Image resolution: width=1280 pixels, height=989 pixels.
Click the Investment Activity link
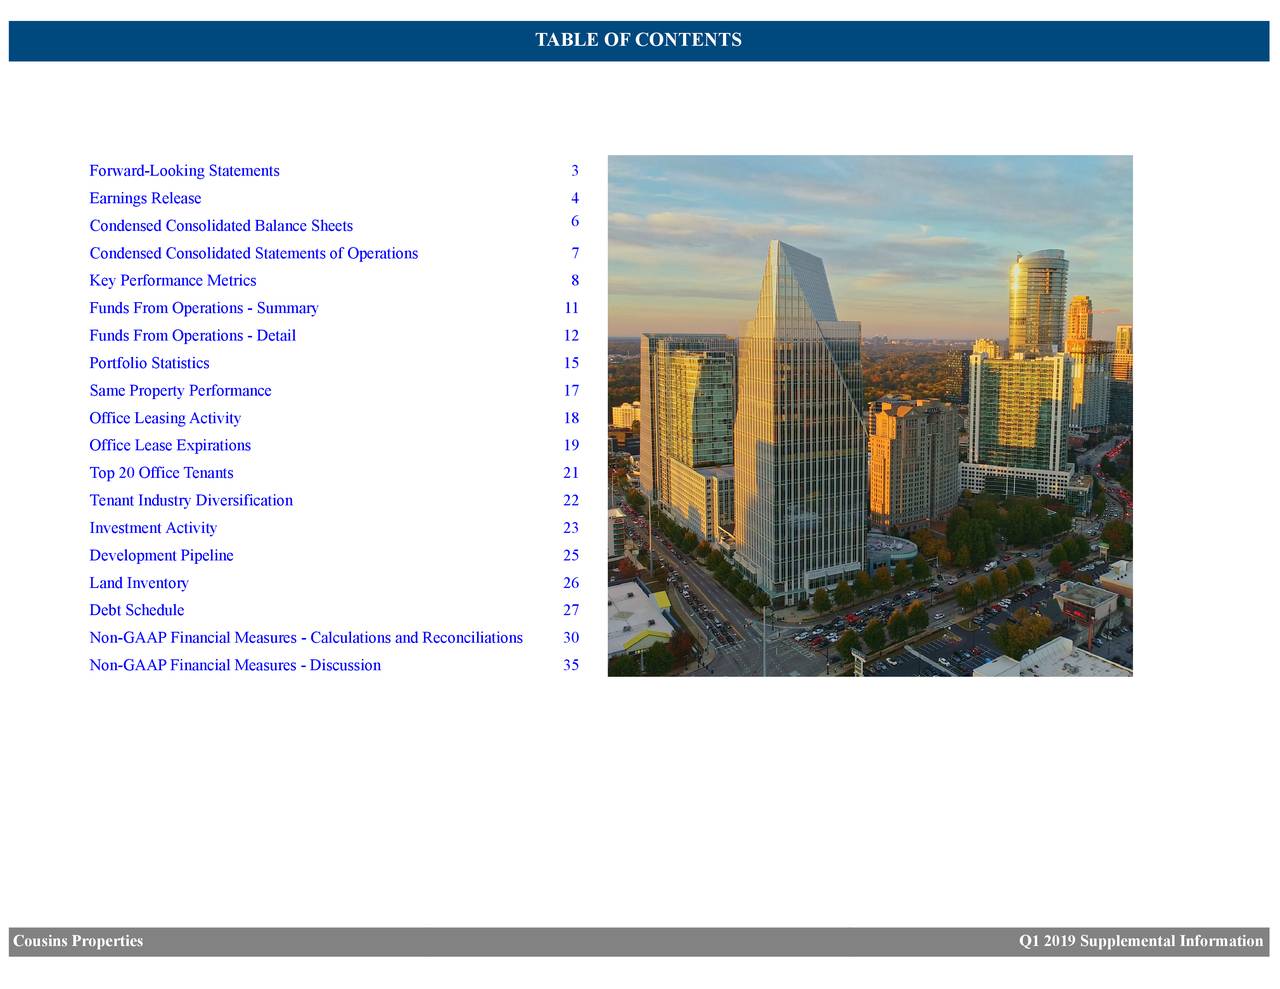coord(152,527)
